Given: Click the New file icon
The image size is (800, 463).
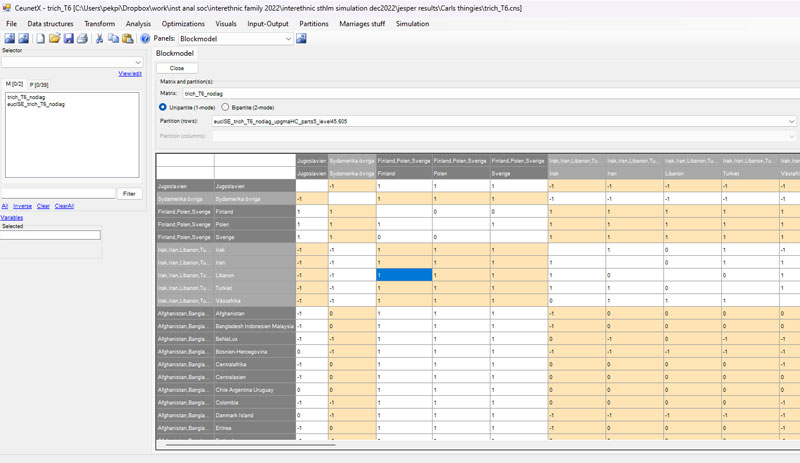Looking at the screenshot, I should pyautogui.click(x=40, y=39).
